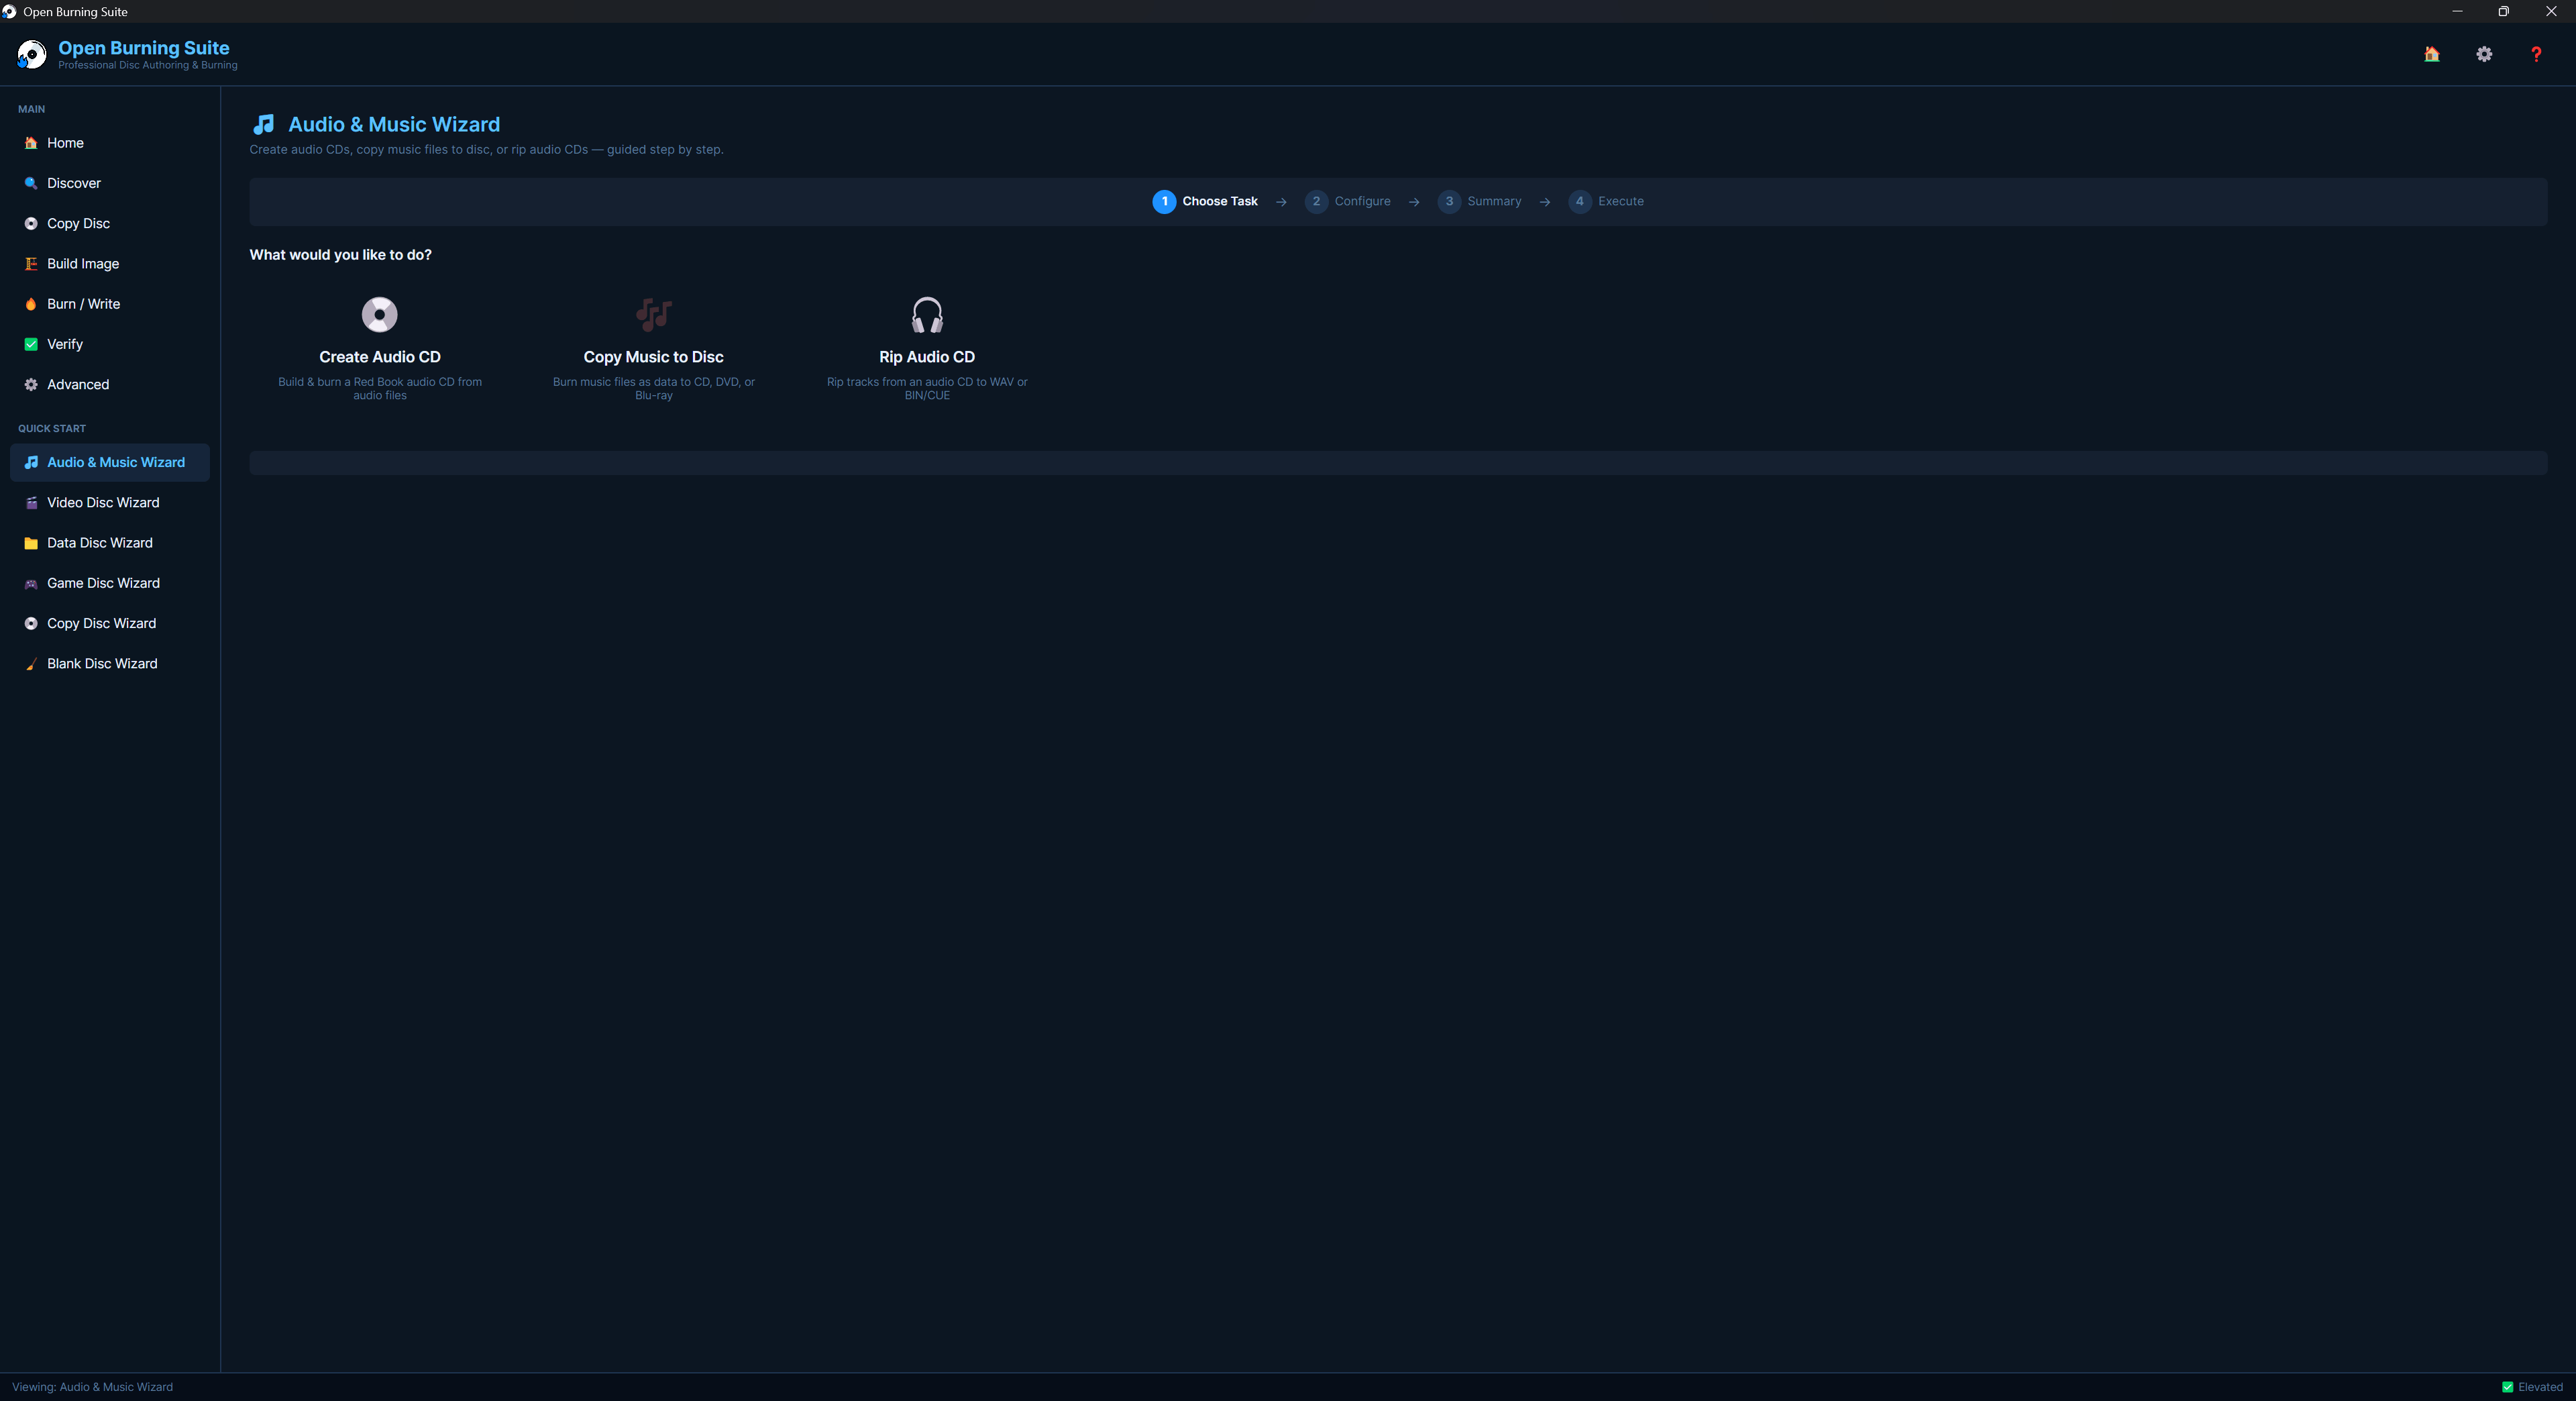Select the Create Audio CD disc icon
This screenshot has width=2576, height=1401.
pos(380,315)
